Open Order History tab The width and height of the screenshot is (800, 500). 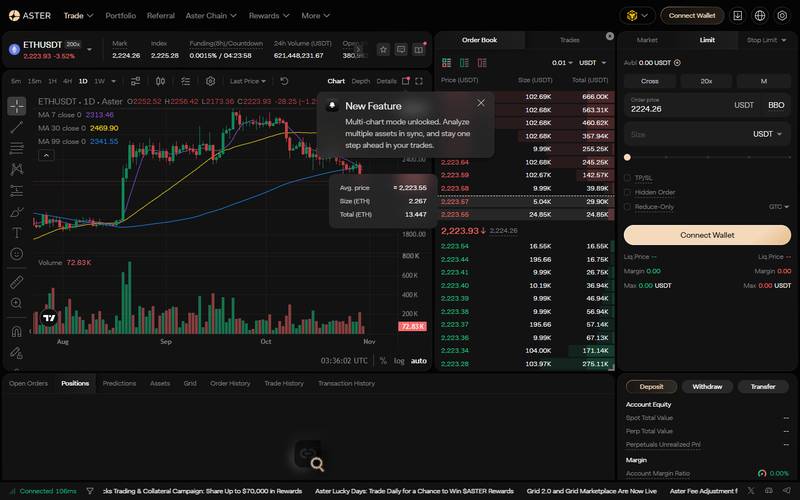coord(230,383)
